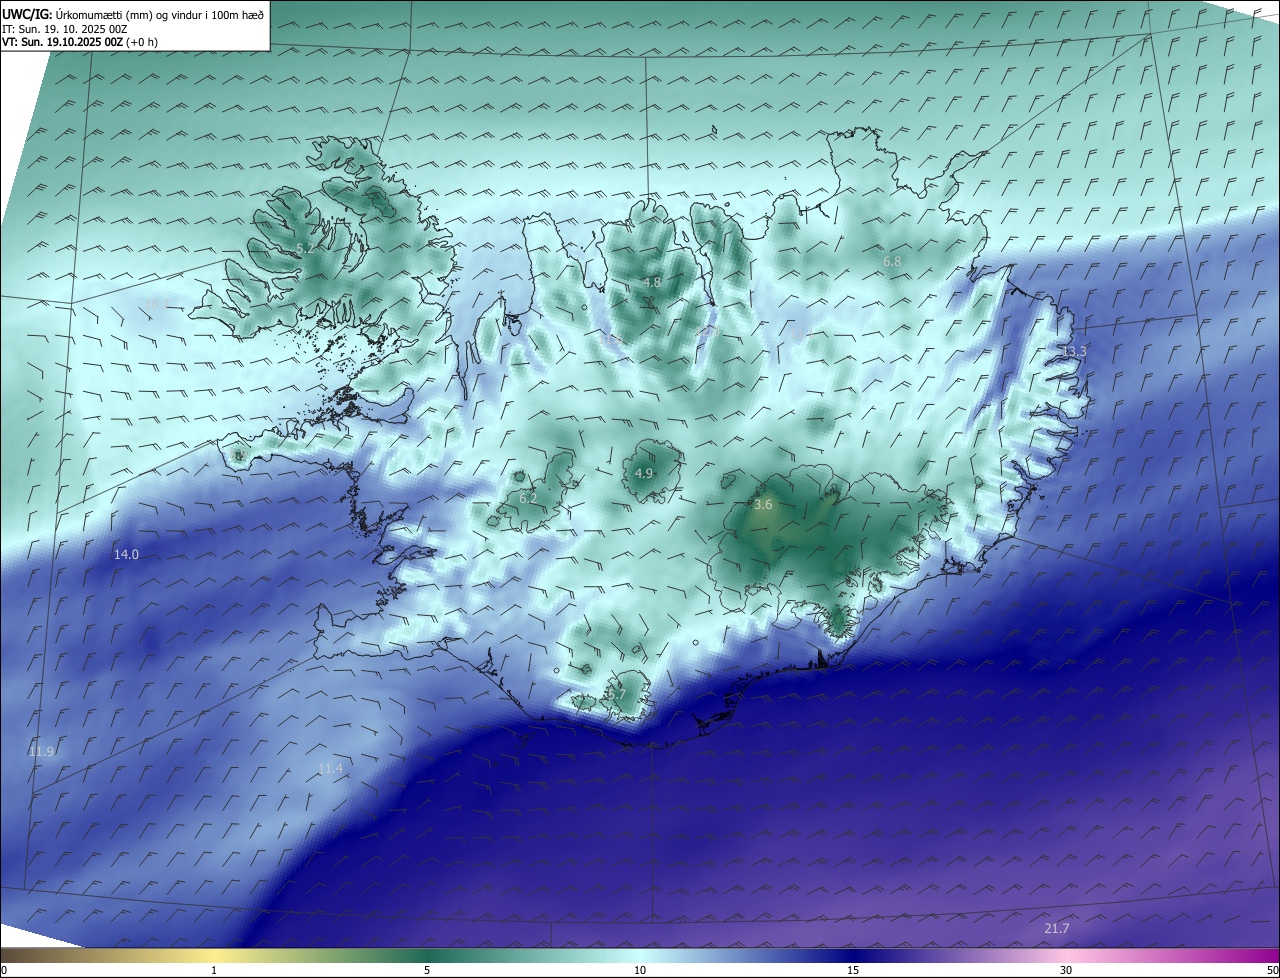Viewport: 1280px width, 978px height.
Task: Click the '50' label on the colour scale
Action: pyautogui.click(x=1272, y=970)
